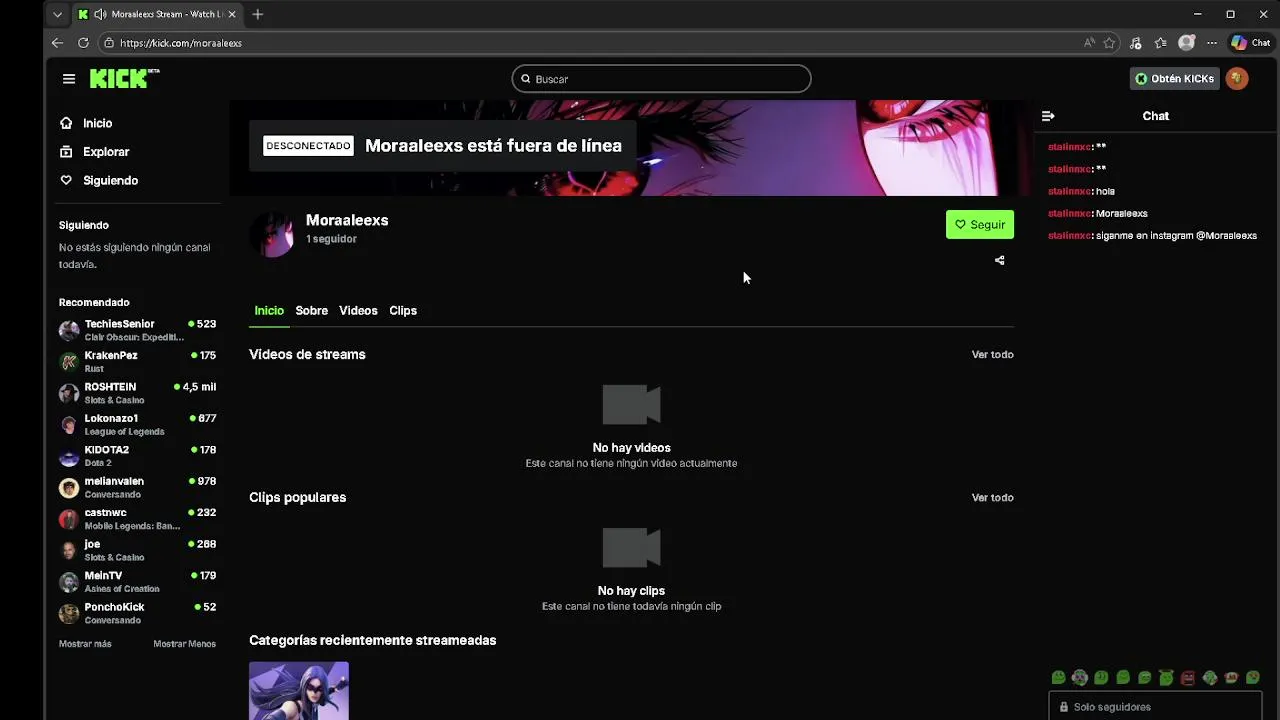Viewport: 1280px width, 720px height.
Task: Click the Moraaleexs channel name heading
Action: (347, 220)
